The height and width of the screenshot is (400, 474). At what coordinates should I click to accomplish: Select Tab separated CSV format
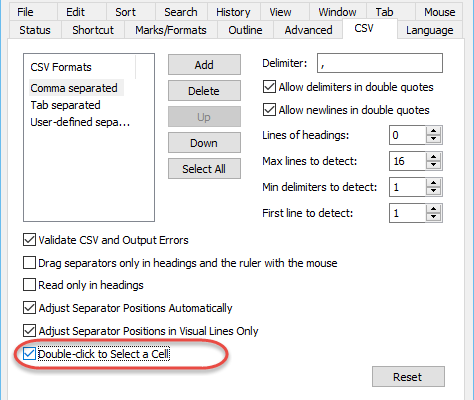[x=65, y=105]
